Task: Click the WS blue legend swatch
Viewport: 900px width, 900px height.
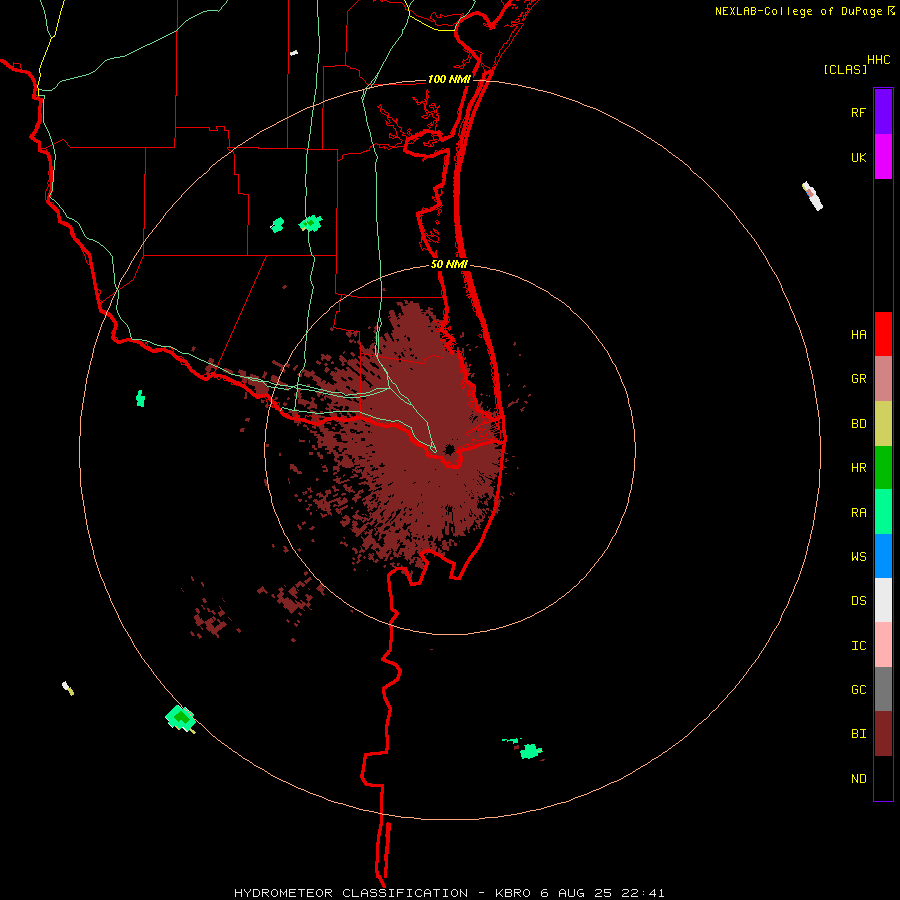Action: click(x=883, y=556)
